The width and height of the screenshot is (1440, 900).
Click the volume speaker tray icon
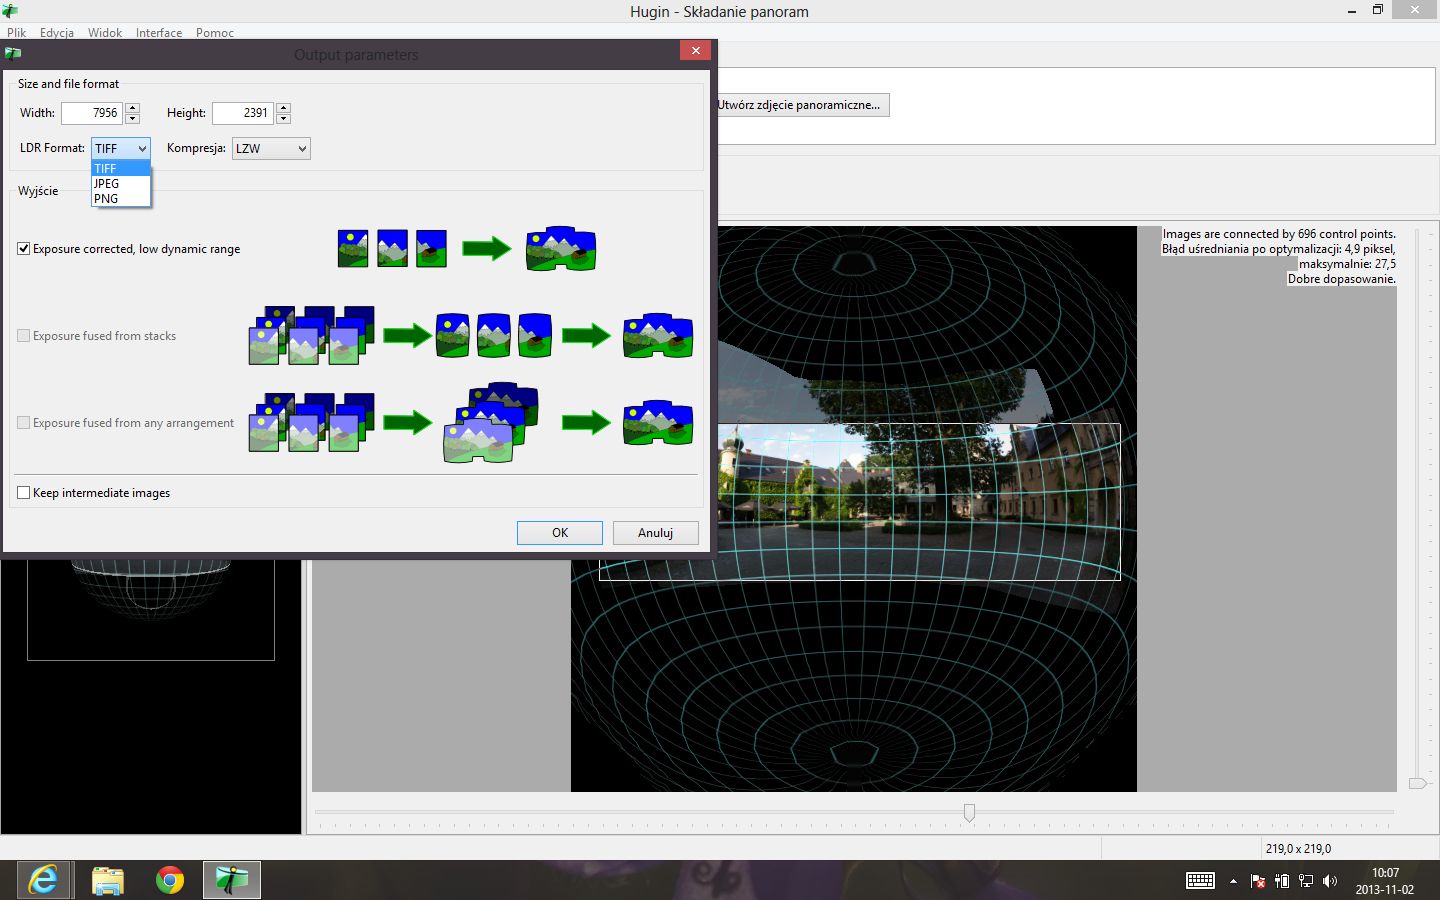click(1330, 881)
